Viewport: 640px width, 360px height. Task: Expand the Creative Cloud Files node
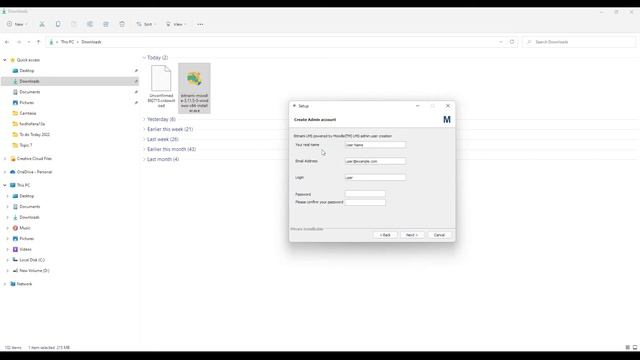pos(5,158)
